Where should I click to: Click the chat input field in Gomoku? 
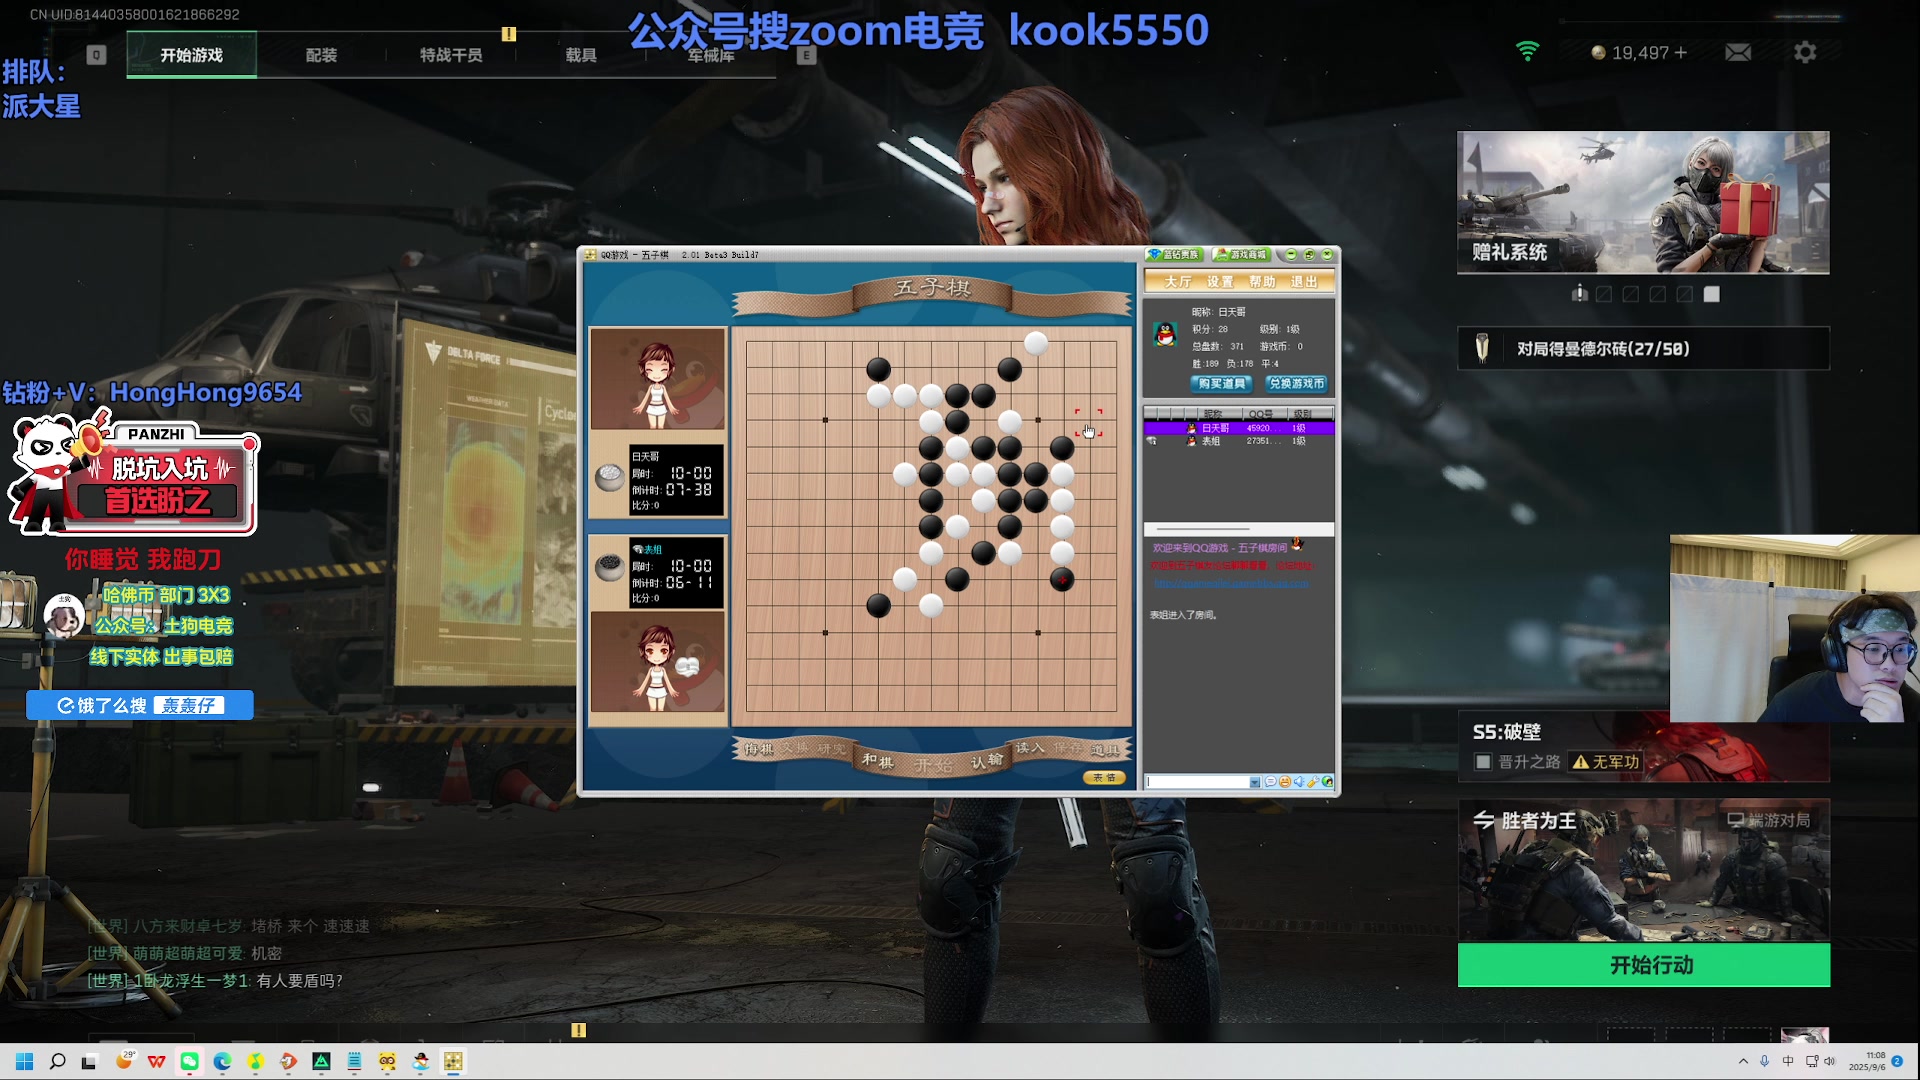[x=1198, y=782]
